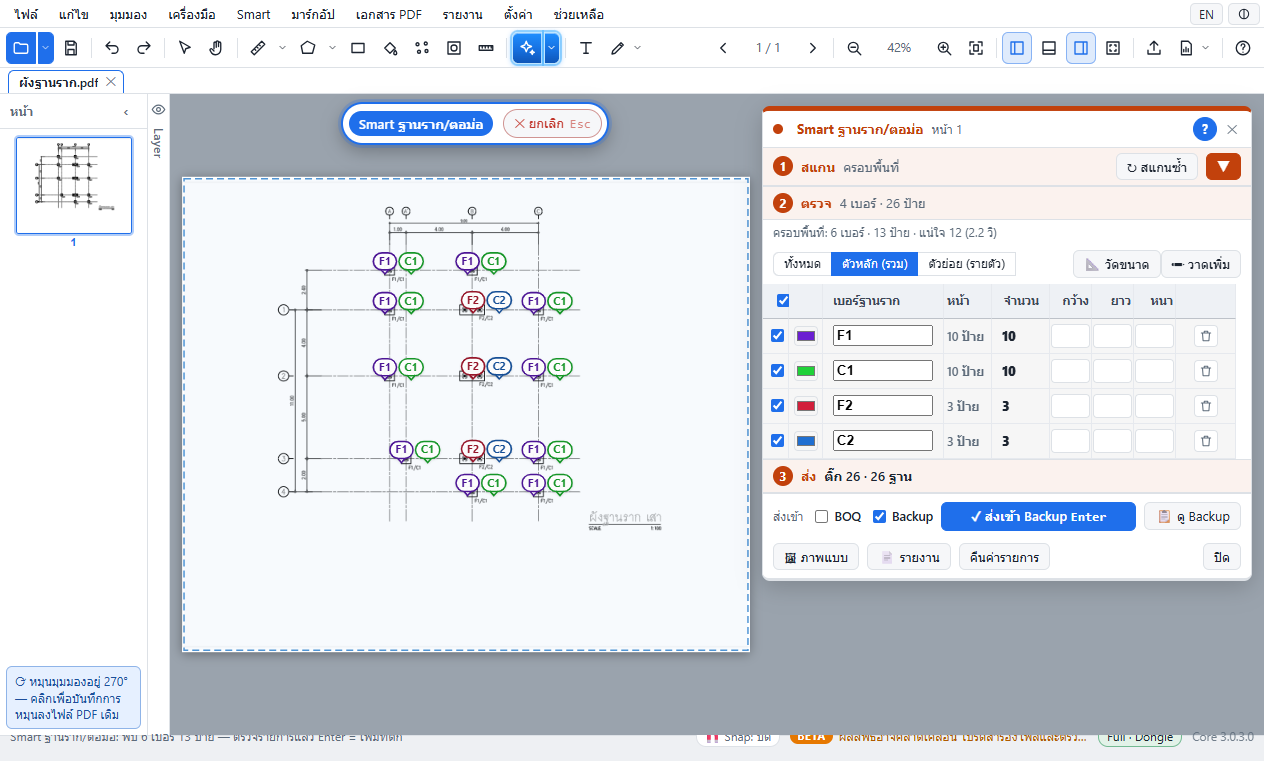This screenshot has height=761, width=1264.
Task: Open the F1 row purple color swatch
Action: pos(806,336)
